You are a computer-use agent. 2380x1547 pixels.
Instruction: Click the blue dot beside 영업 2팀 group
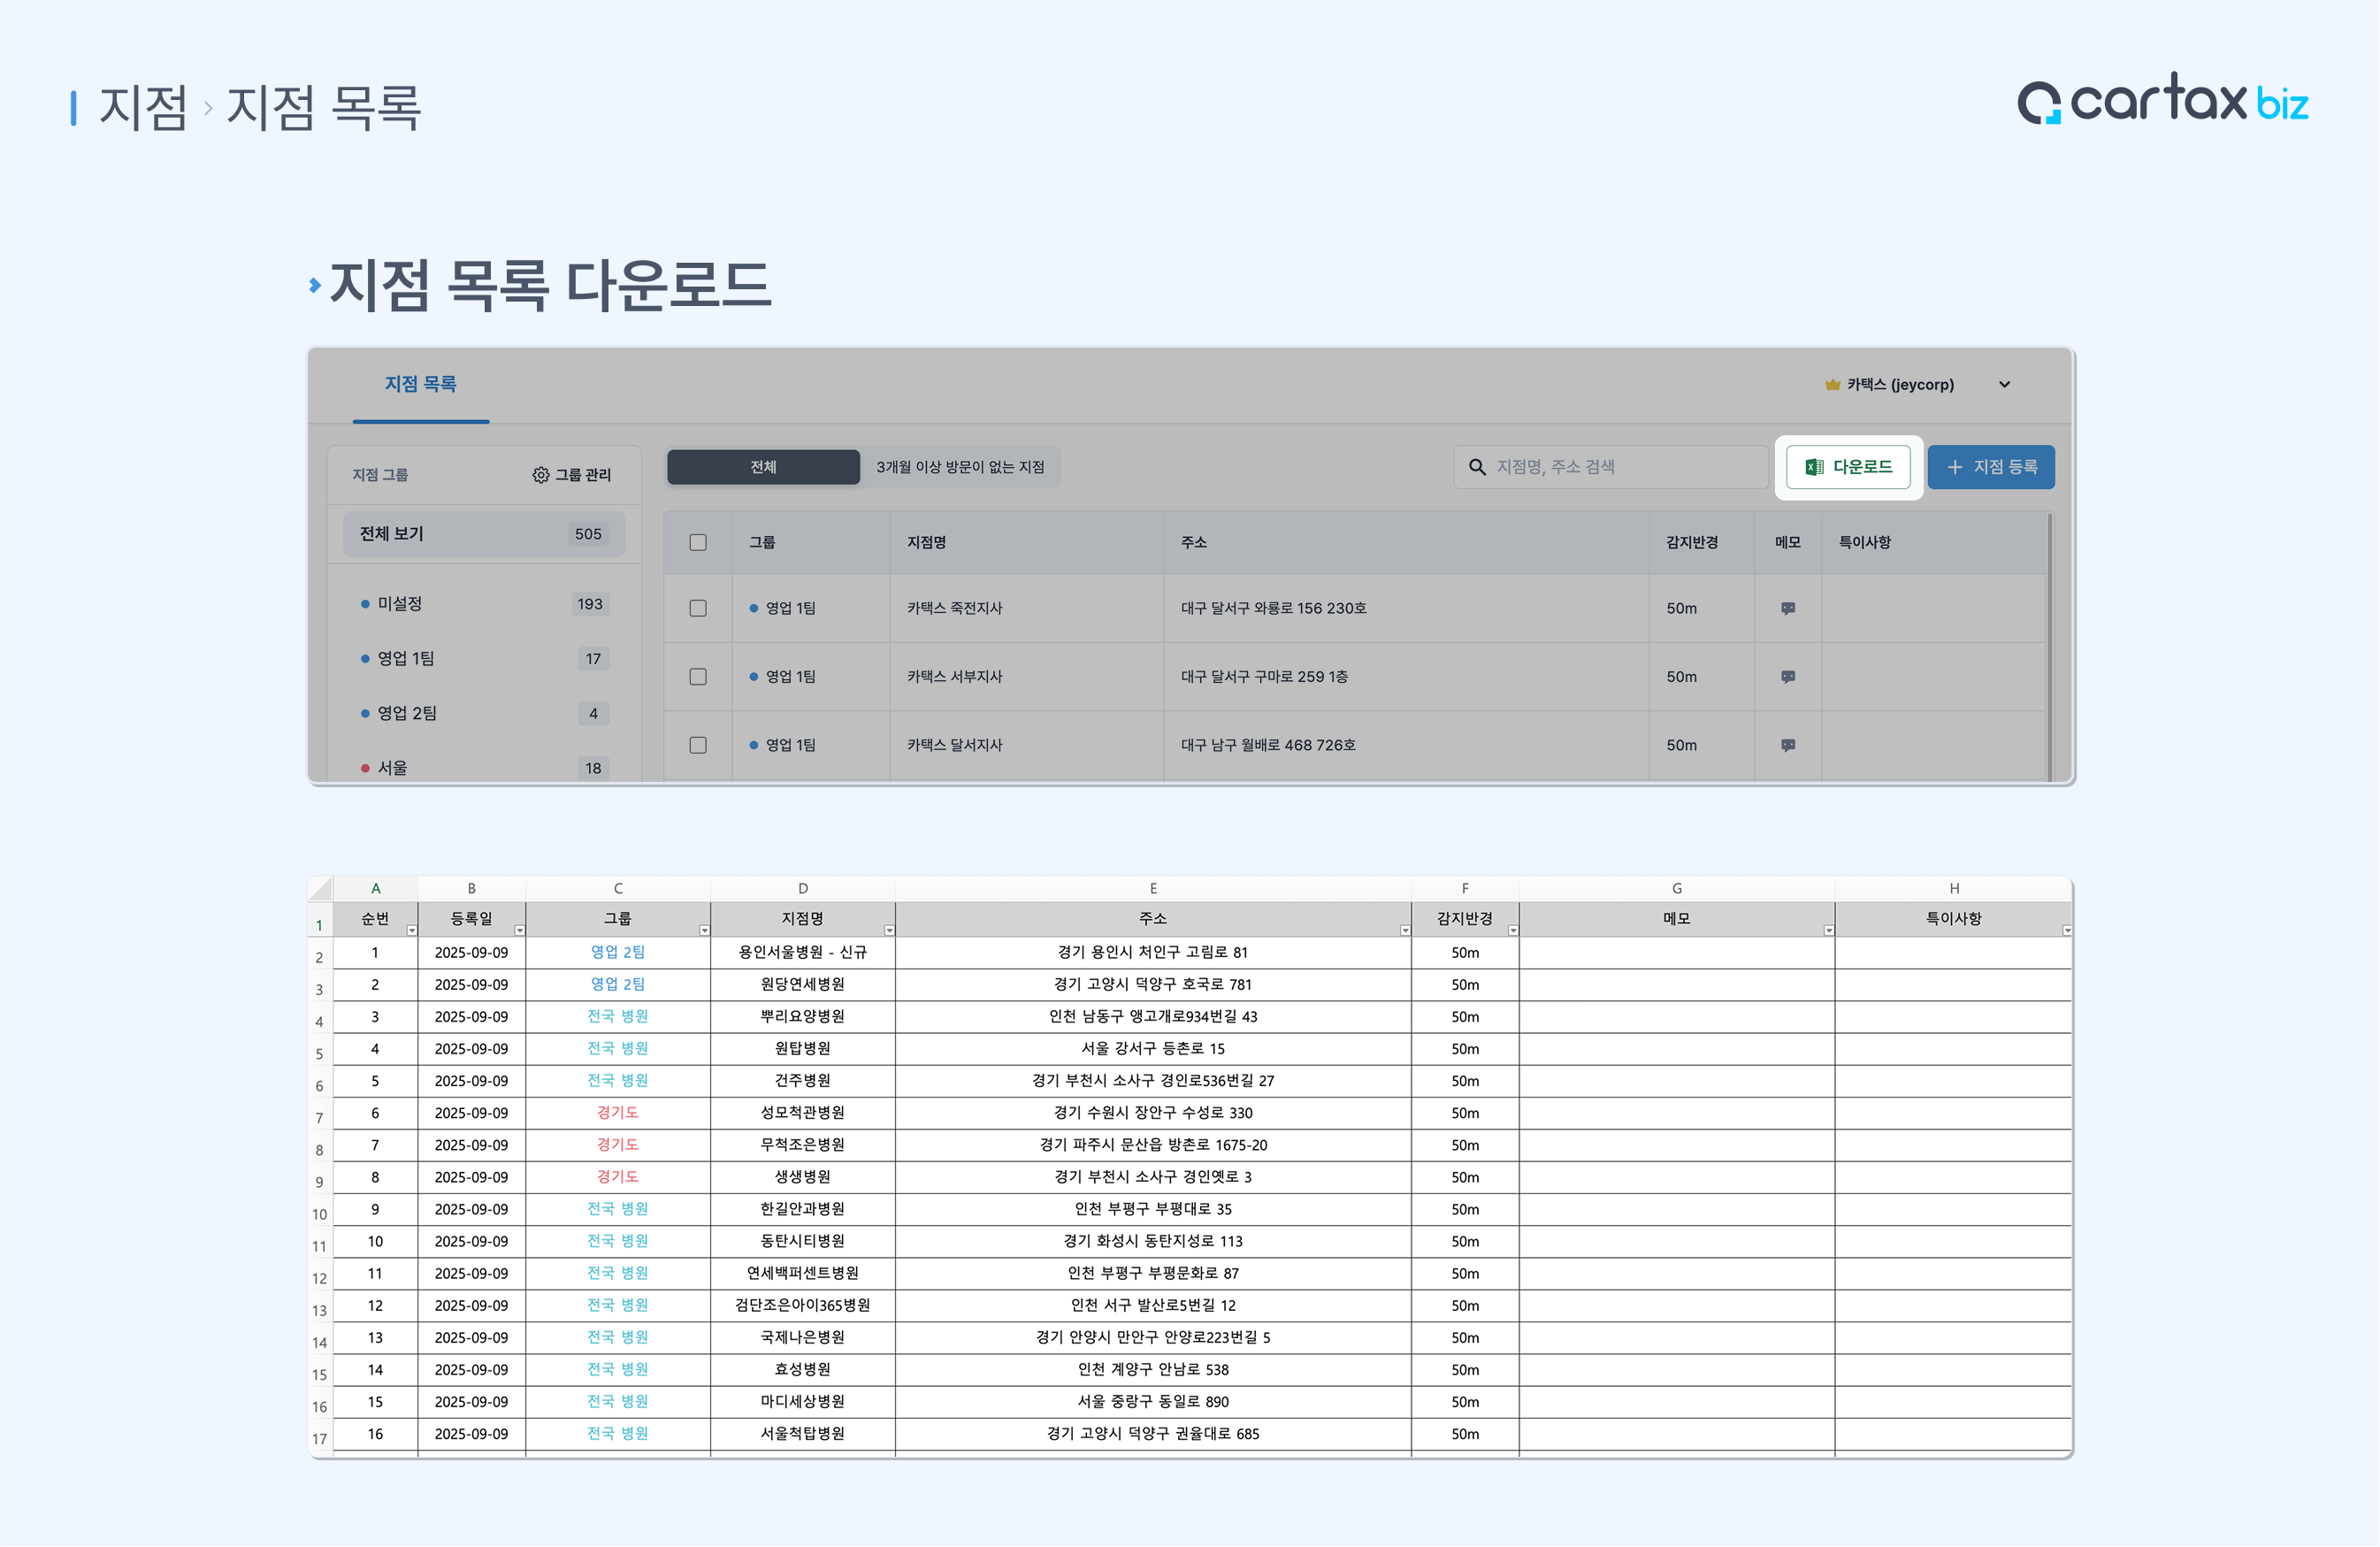pos(365,714)
